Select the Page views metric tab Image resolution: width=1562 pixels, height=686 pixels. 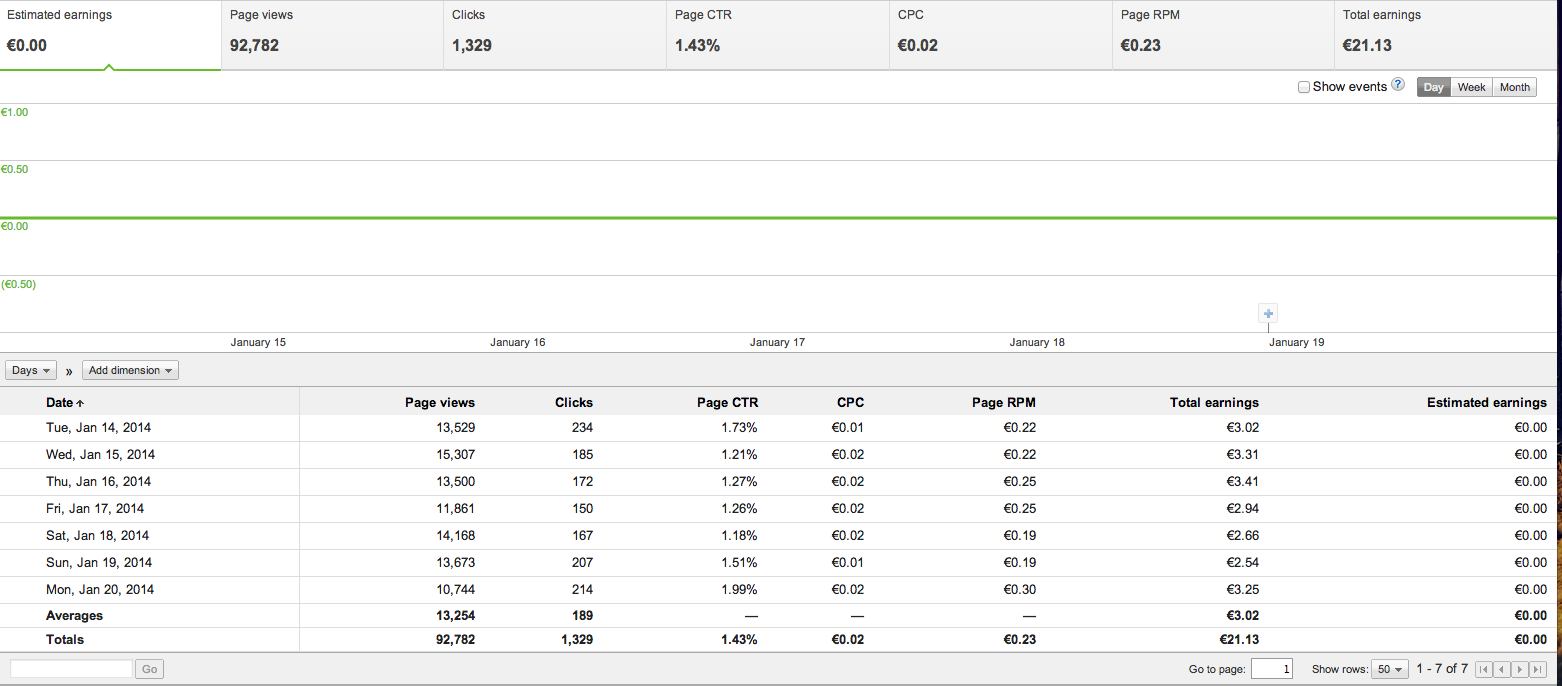[x=332, y=35]
